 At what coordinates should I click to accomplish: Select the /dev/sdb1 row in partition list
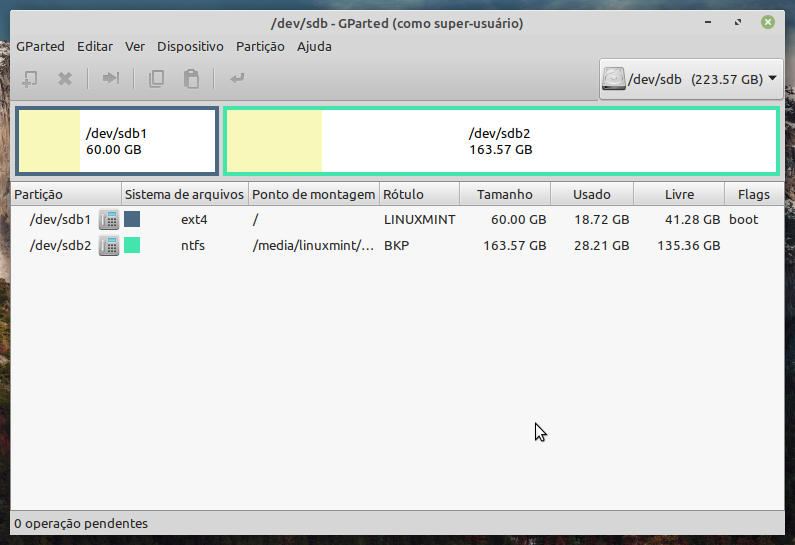click(398, 220)
